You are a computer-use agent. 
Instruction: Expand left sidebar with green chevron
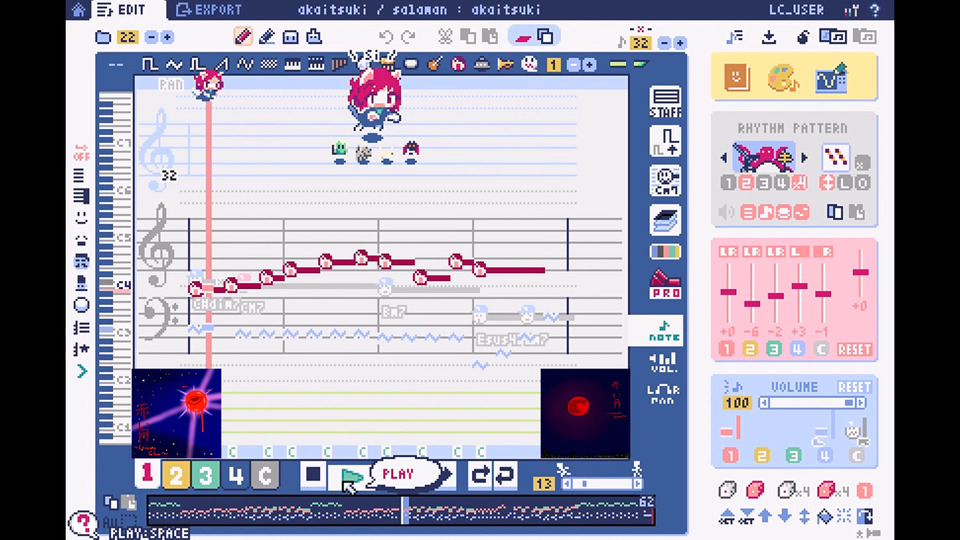point(82,371)
